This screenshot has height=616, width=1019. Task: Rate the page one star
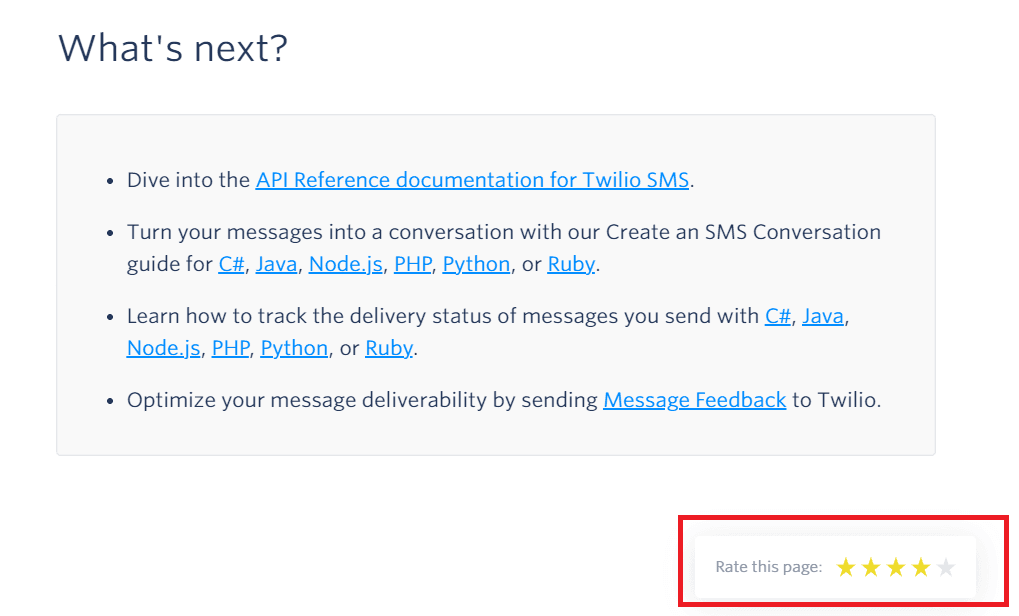pos(846,568)
